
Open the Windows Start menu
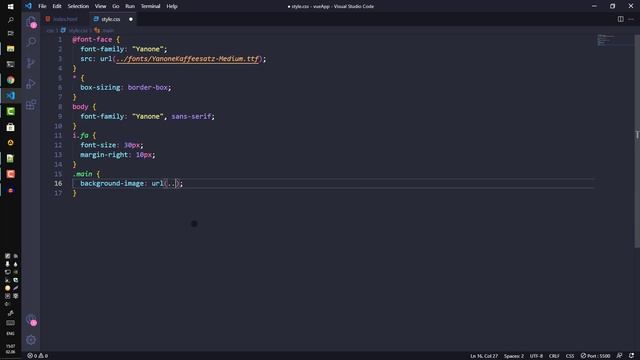click(11, 6)
